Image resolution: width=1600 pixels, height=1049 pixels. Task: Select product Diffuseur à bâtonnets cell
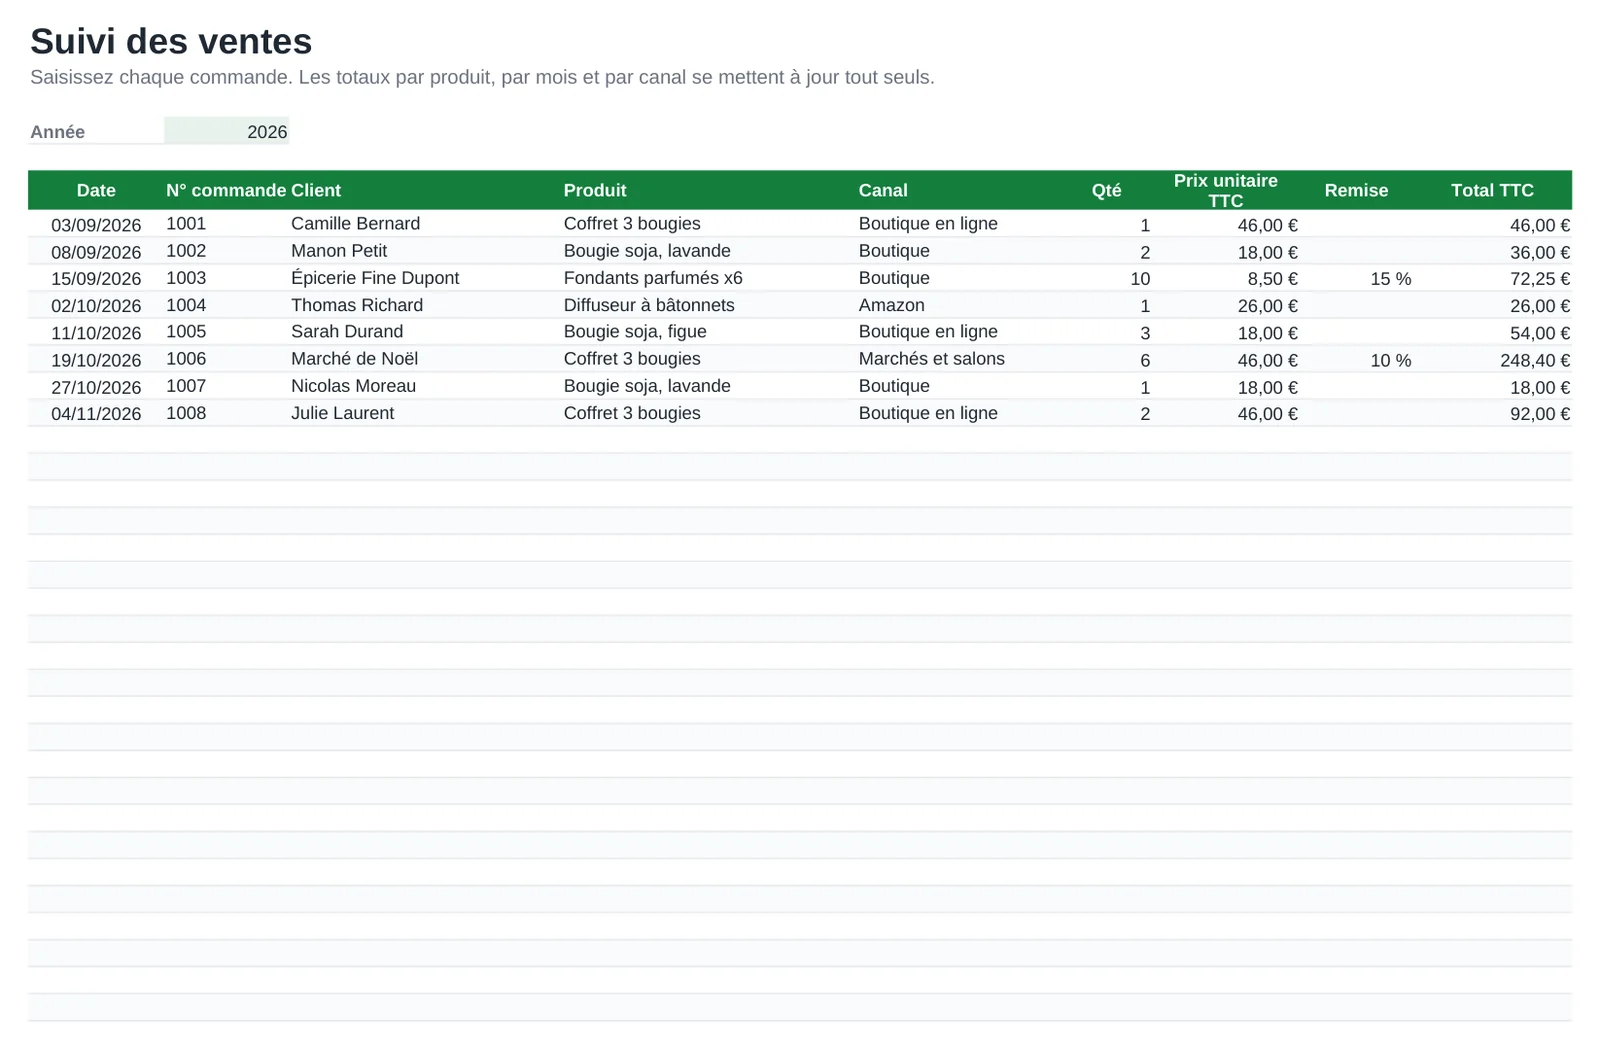click(709, 305)
